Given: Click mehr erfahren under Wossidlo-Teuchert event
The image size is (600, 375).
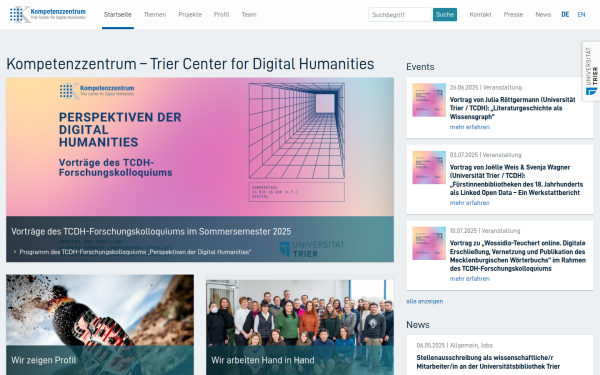Looking at the screenshot, I should [x=470, y=279].
